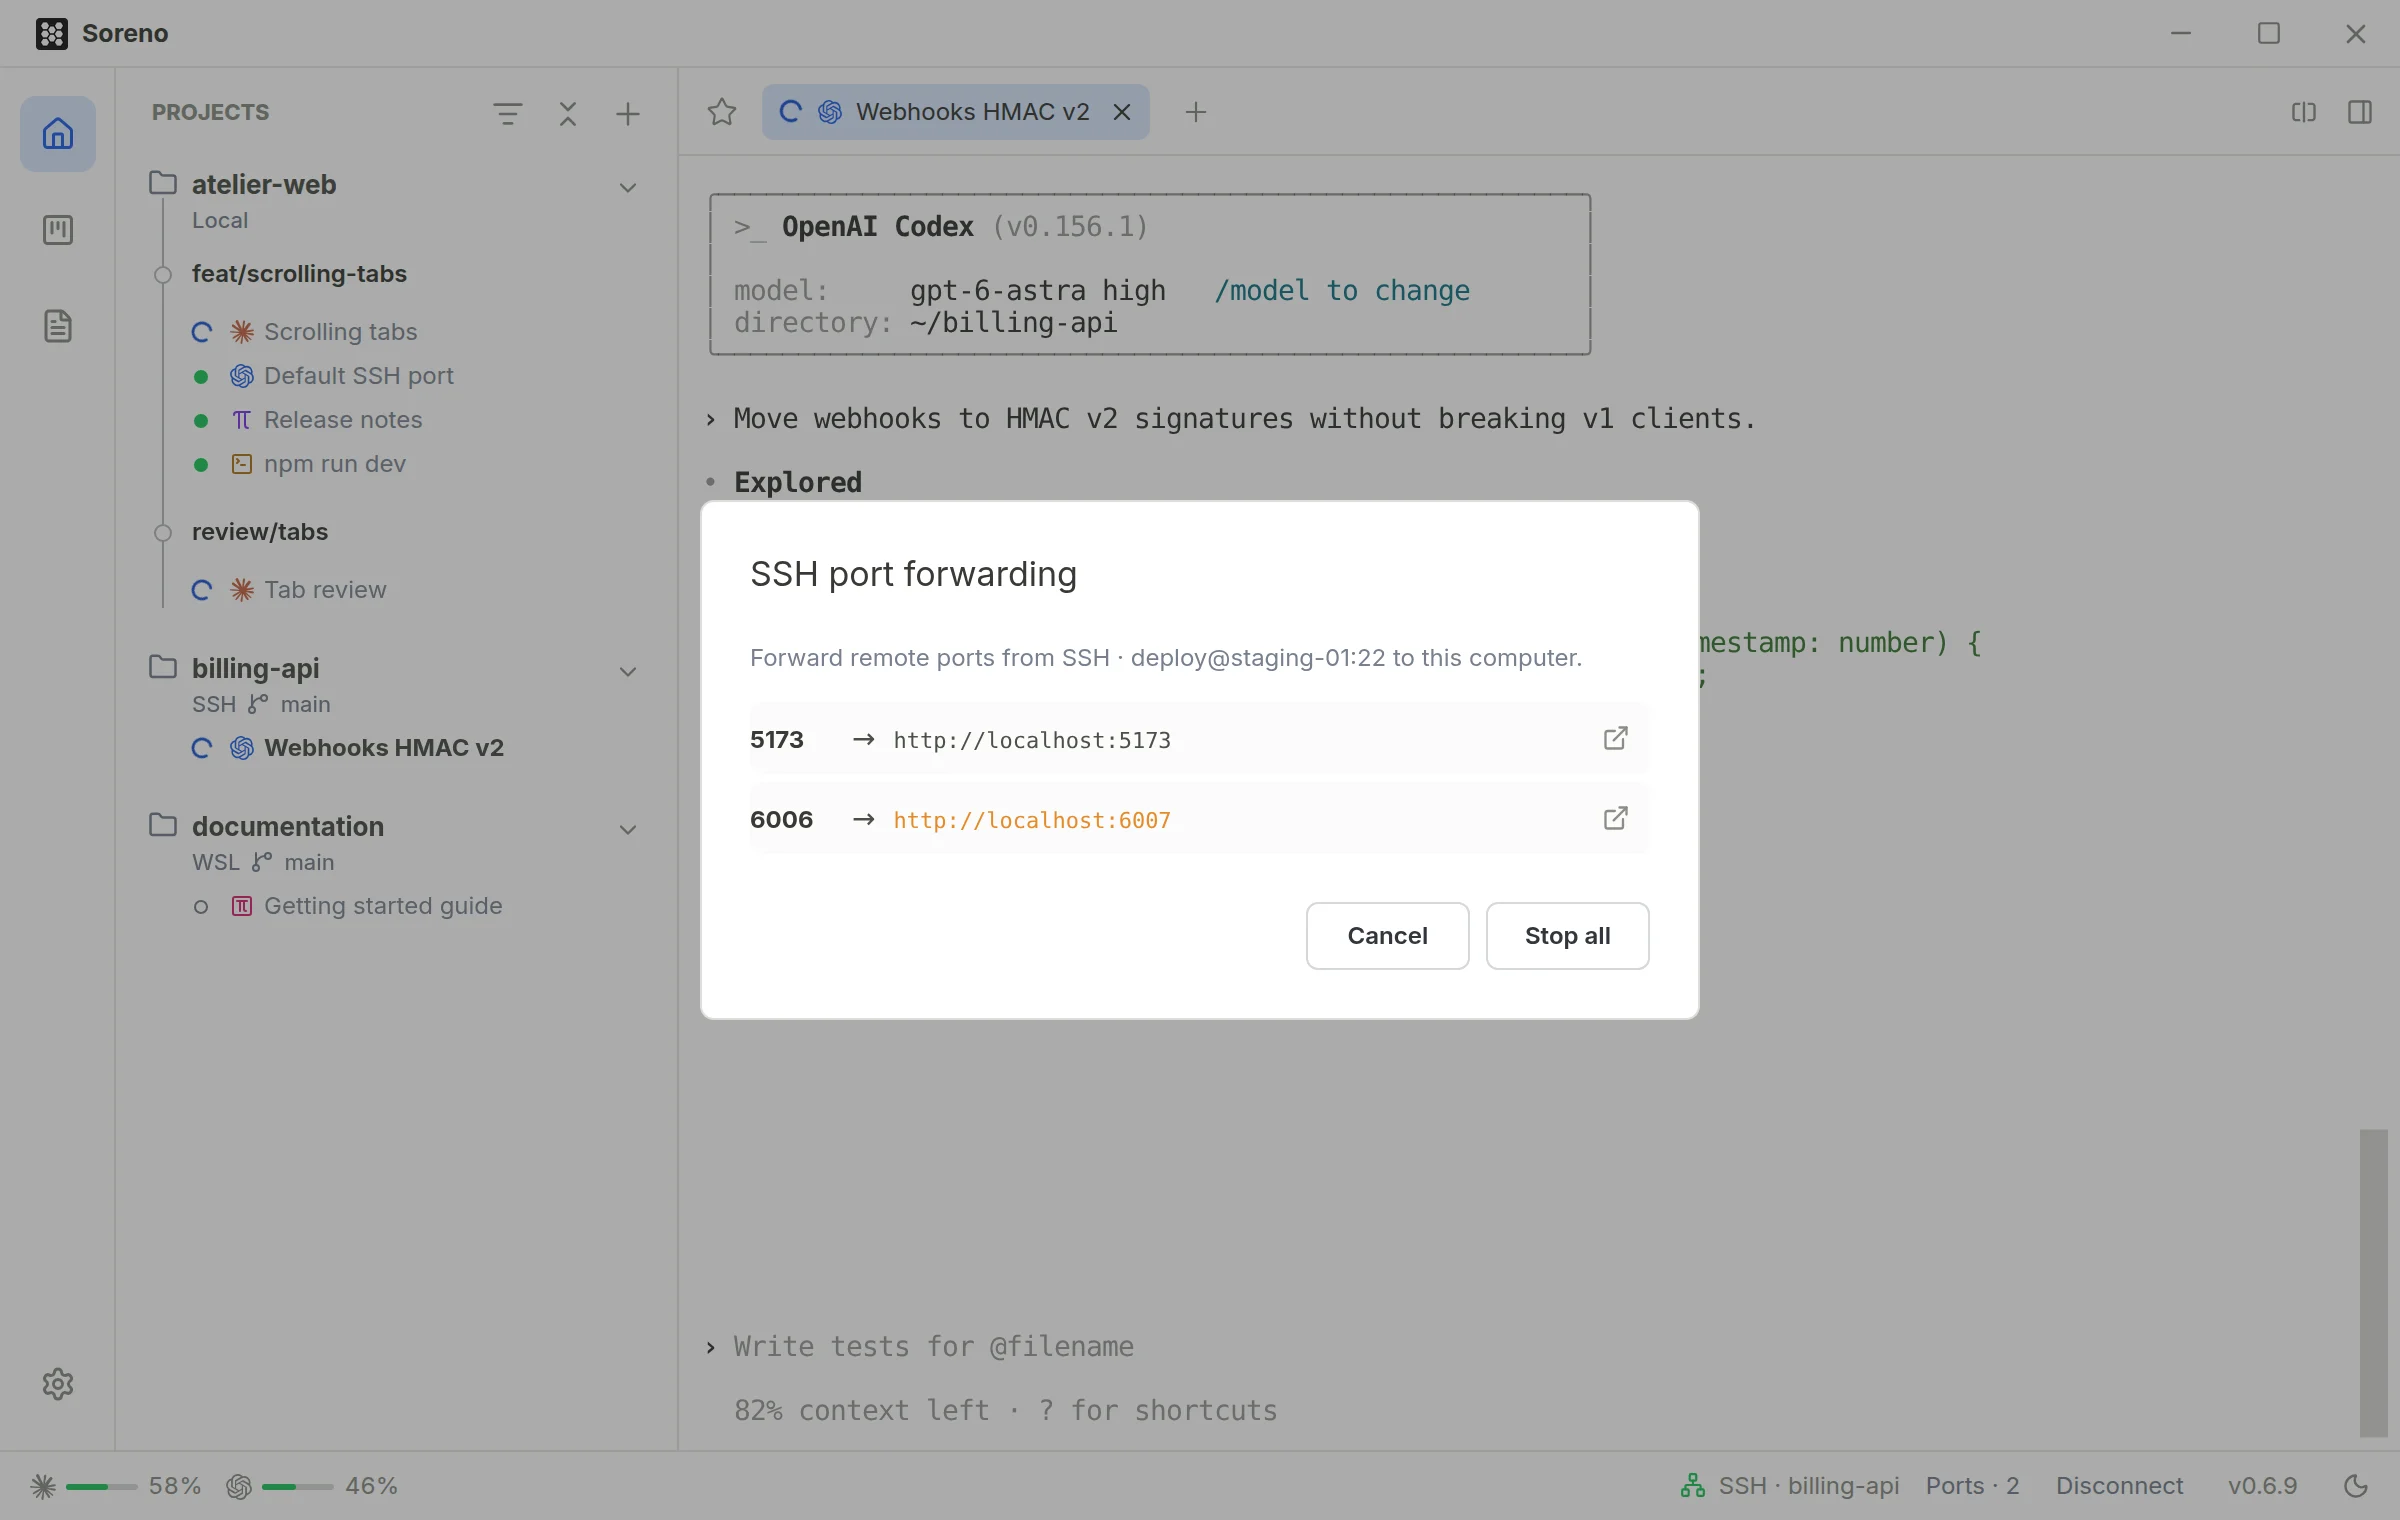Image resolution: width=2400 pixels, height=1520 pixels.
Task: Click SSH · billing-api status entry
Action: [1808, 1486]
